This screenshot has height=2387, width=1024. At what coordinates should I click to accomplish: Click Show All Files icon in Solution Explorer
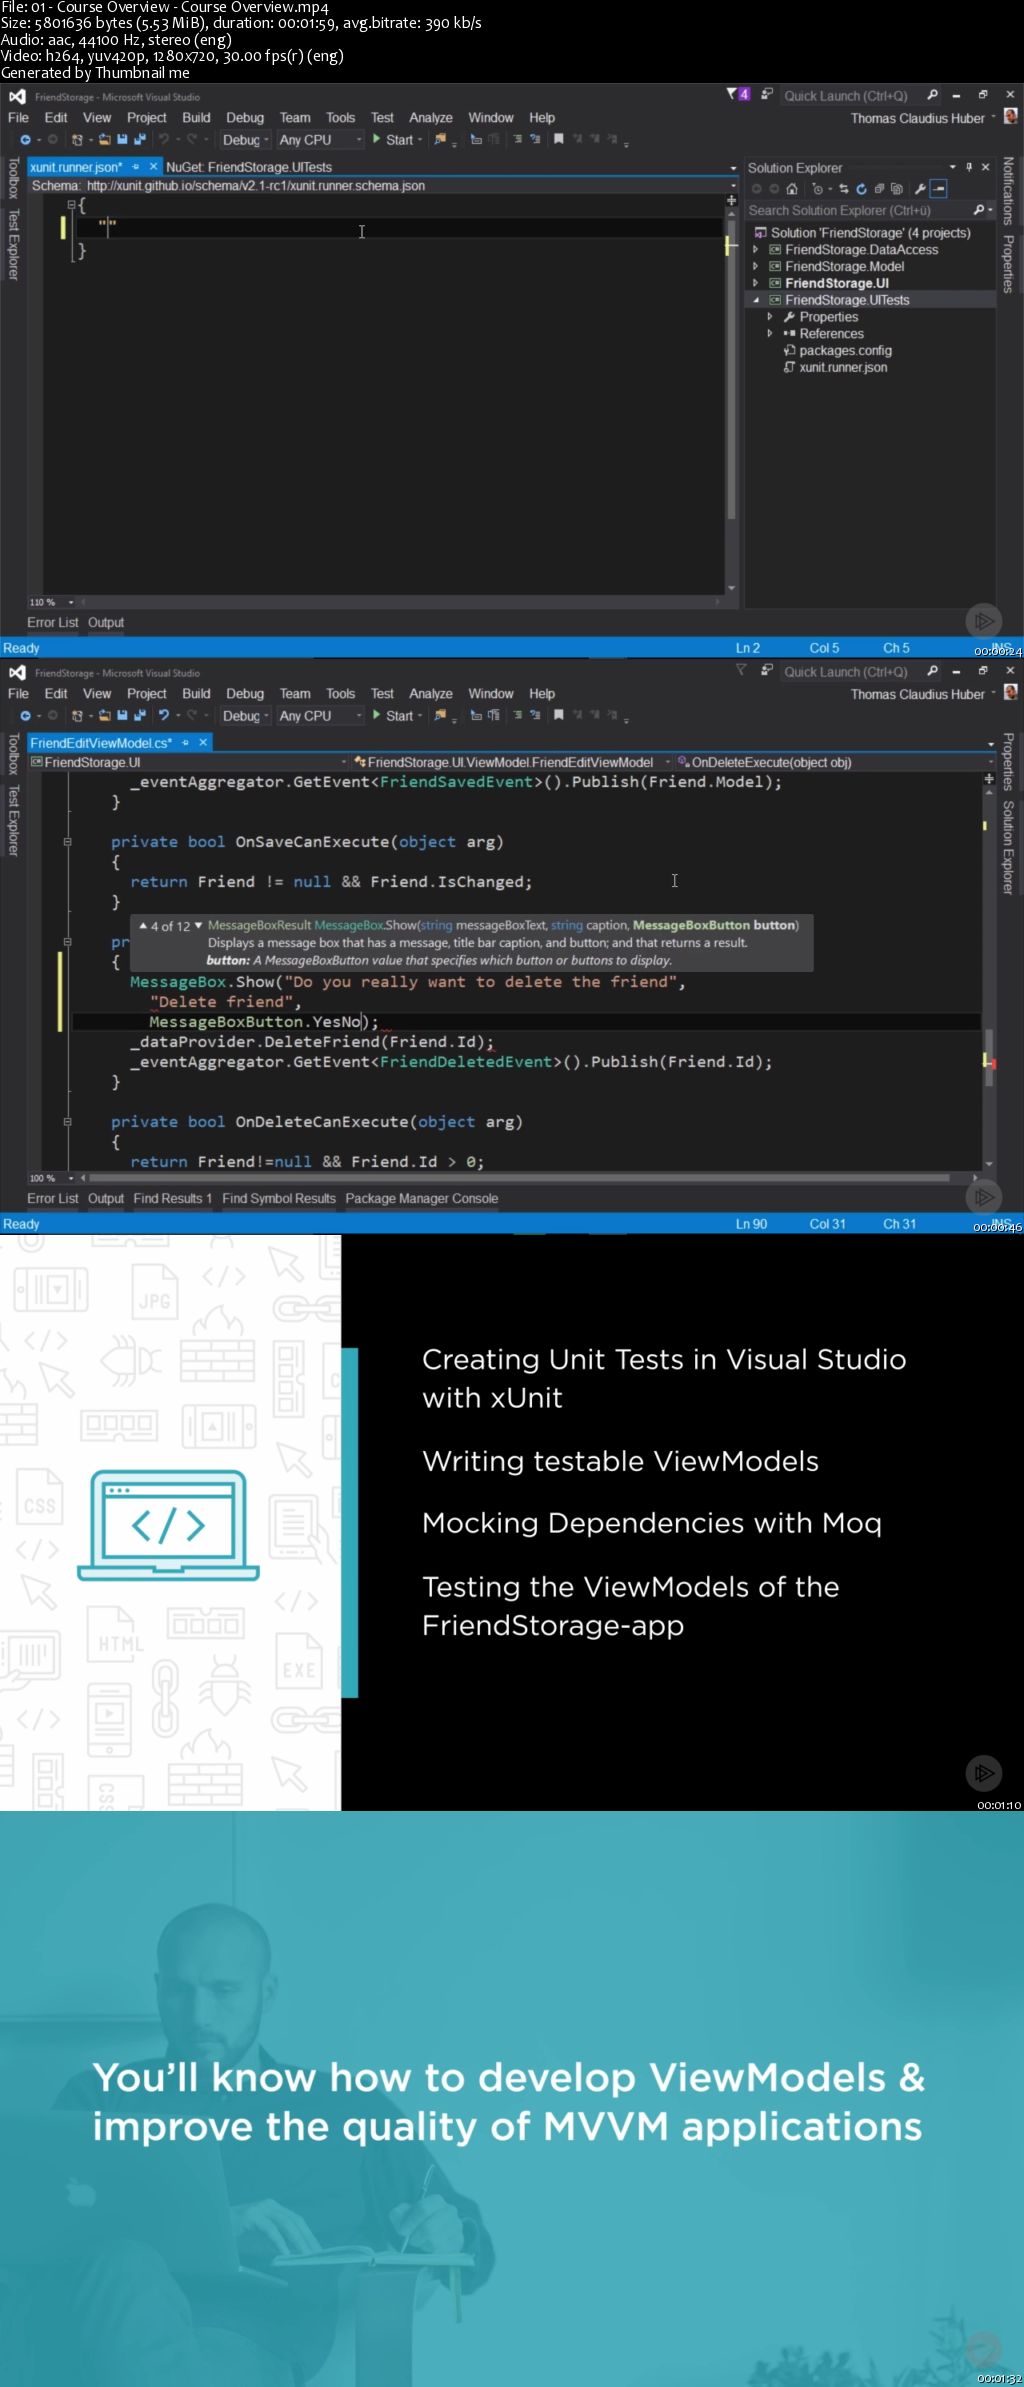(896, 189)
